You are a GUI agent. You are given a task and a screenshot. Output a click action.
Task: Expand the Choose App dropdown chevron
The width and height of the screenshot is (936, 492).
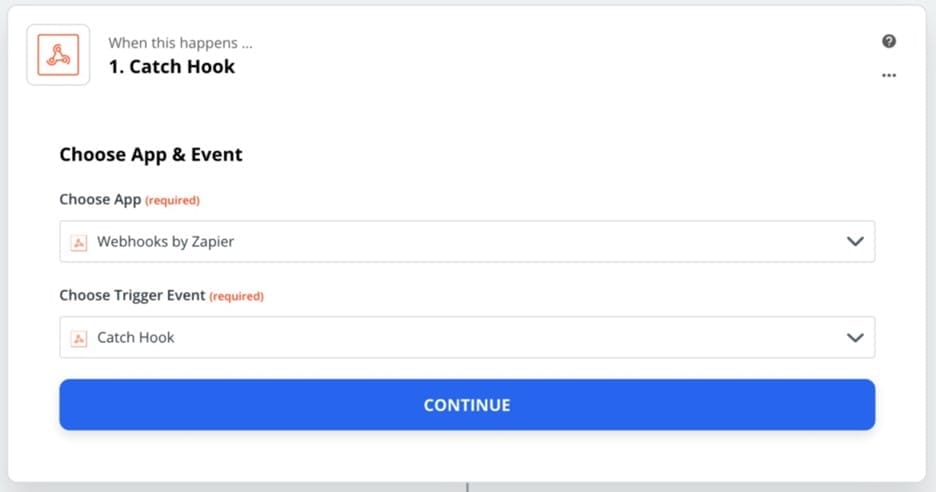[x=854, y=242]
